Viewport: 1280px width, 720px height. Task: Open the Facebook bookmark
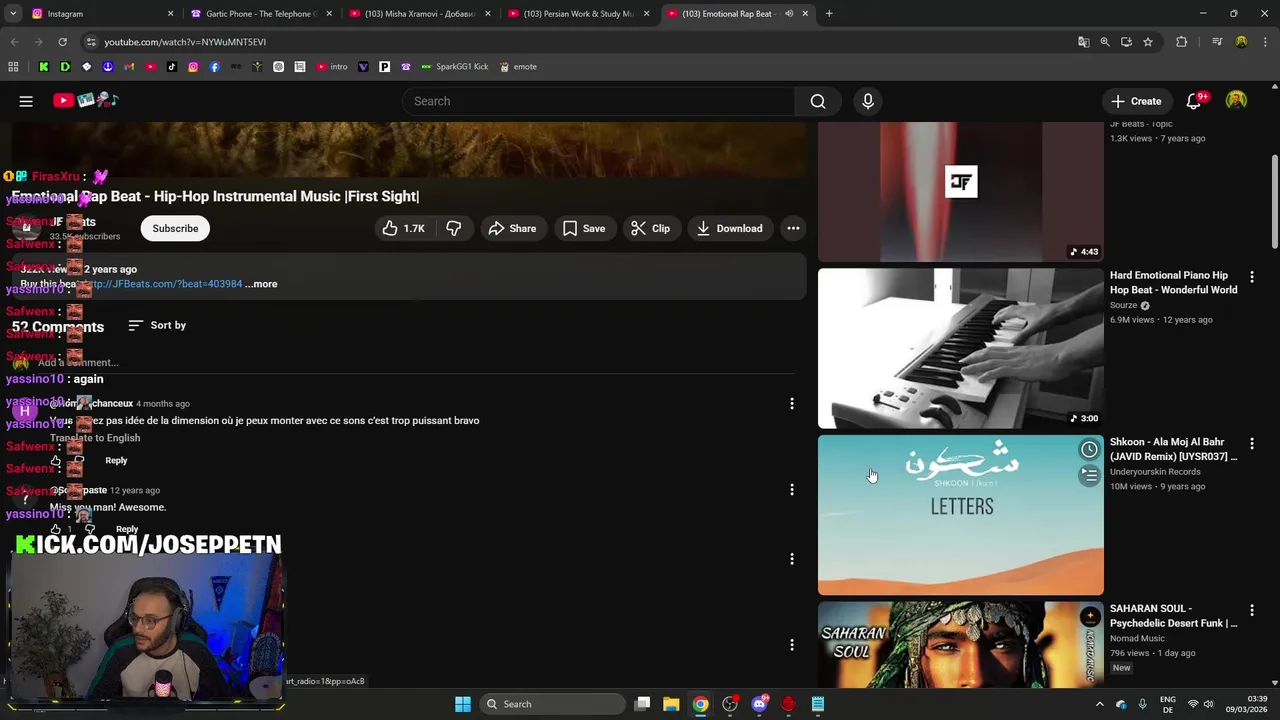(x=214, y=67)
